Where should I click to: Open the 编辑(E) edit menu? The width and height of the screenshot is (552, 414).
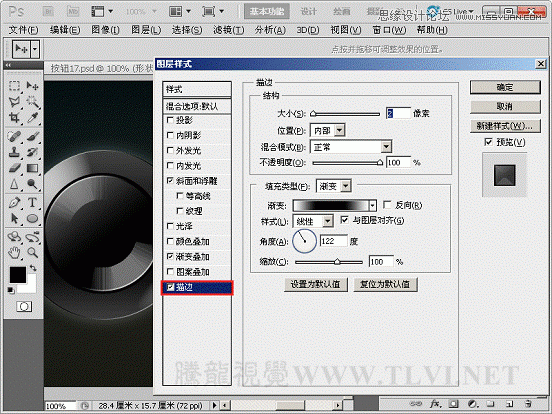[65, 30]
